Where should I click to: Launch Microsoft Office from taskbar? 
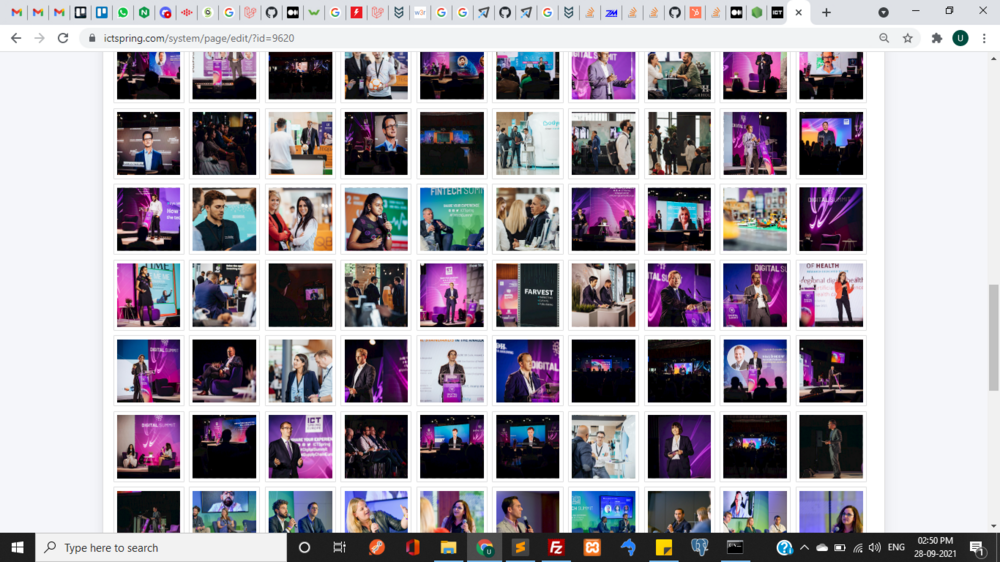(413, 547)
